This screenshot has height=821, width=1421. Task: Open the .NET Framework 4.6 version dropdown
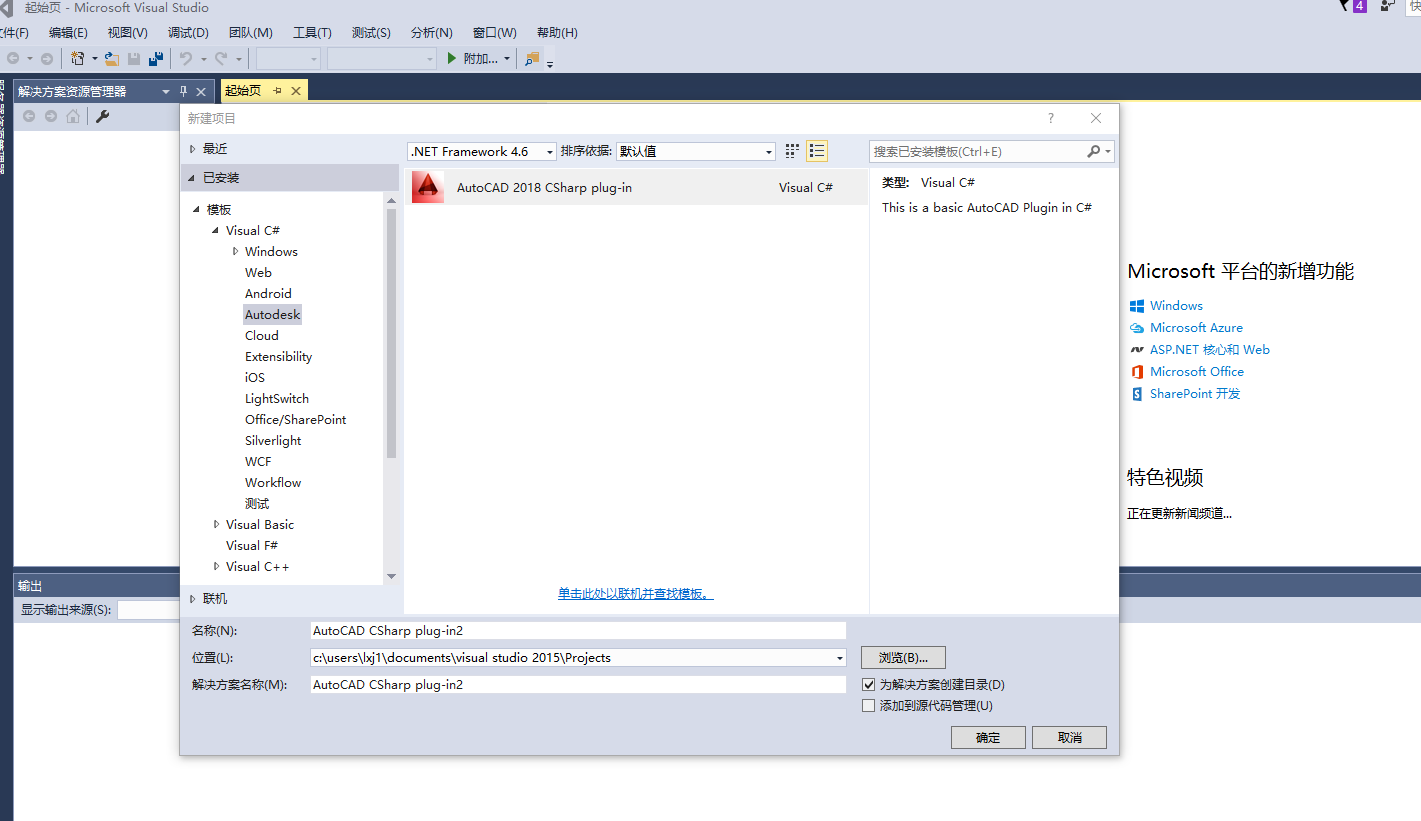(x=481, y=152)
